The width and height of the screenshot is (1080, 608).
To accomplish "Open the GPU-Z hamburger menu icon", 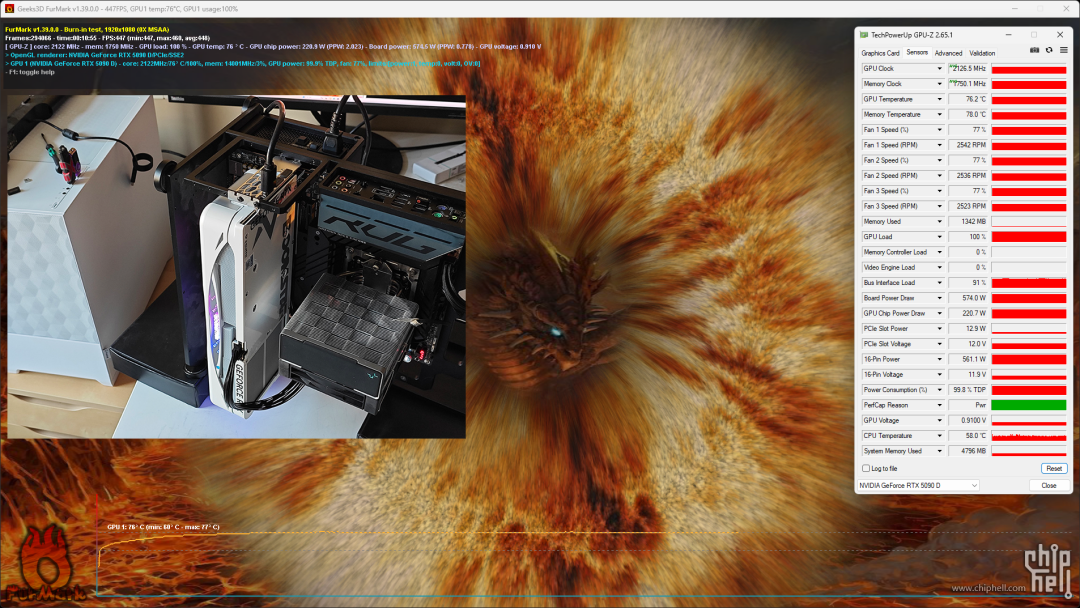I will pyautogui.click(x=1063, y=50).
